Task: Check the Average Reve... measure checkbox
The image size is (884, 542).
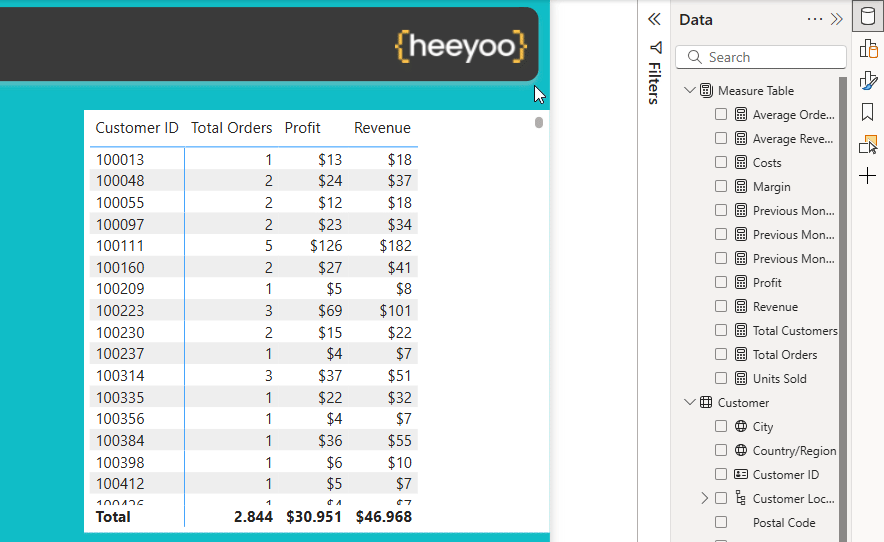Action: [721, 138]
